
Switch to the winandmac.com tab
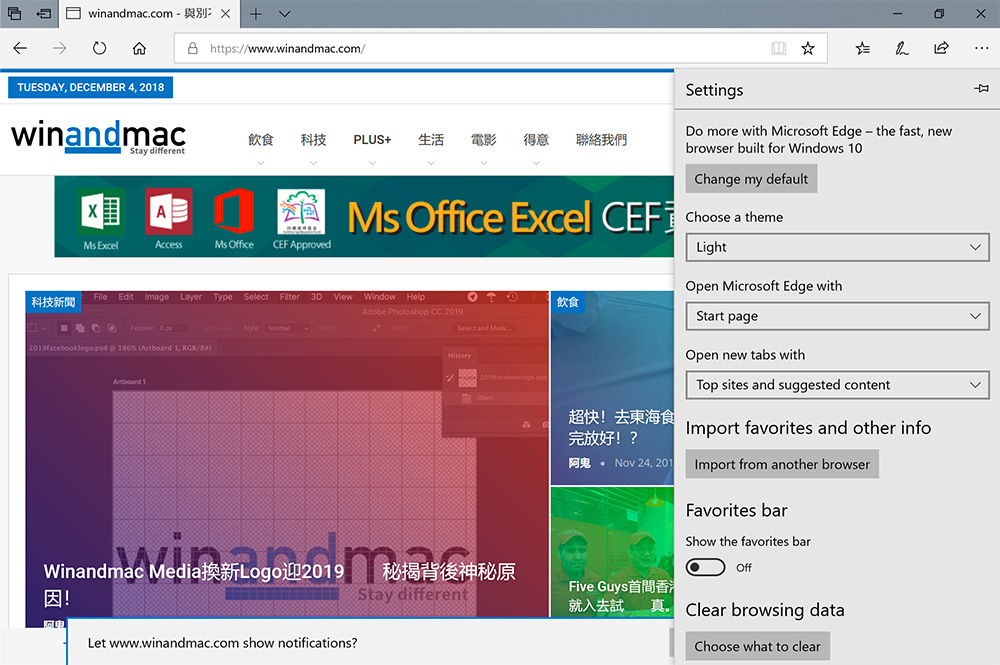pos(150,14)
